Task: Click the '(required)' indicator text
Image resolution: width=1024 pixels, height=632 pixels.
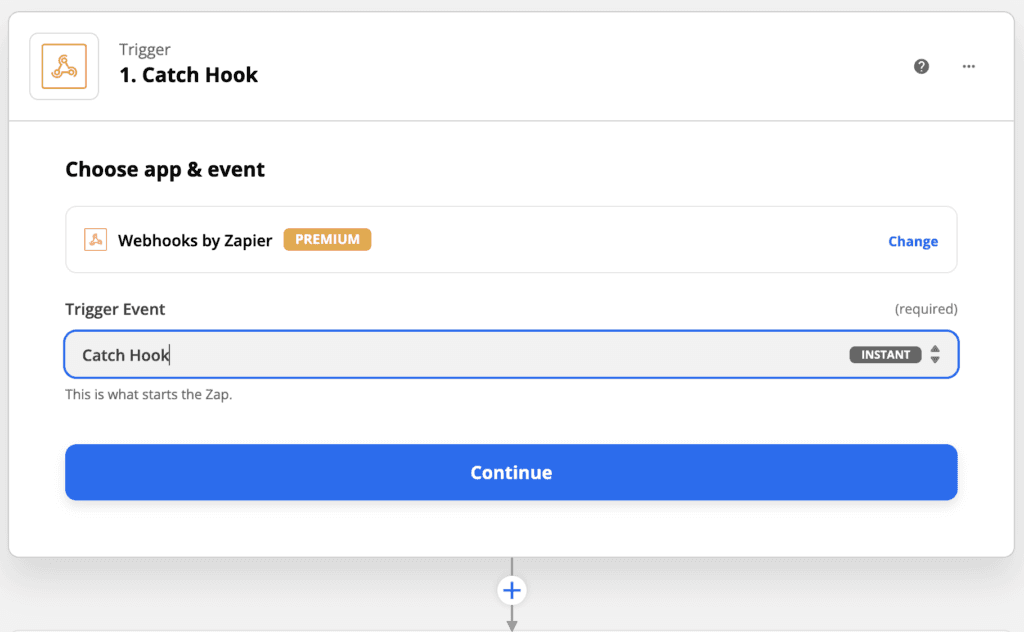Action: point(925,309)
